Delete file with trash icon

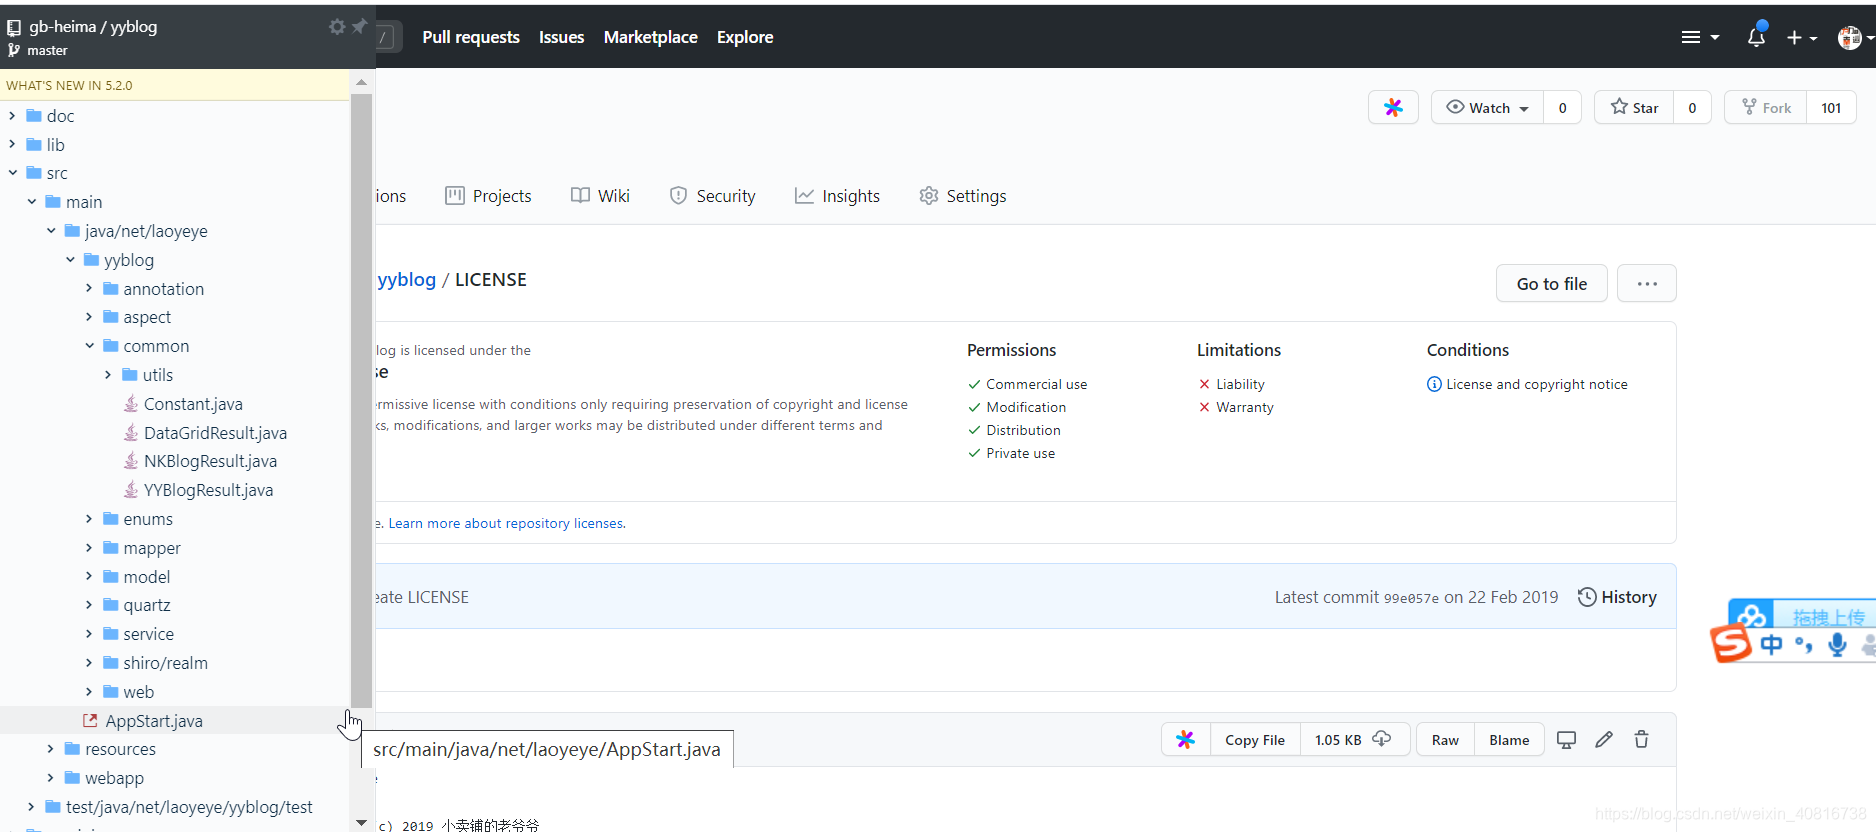[x=1641, y=740]
